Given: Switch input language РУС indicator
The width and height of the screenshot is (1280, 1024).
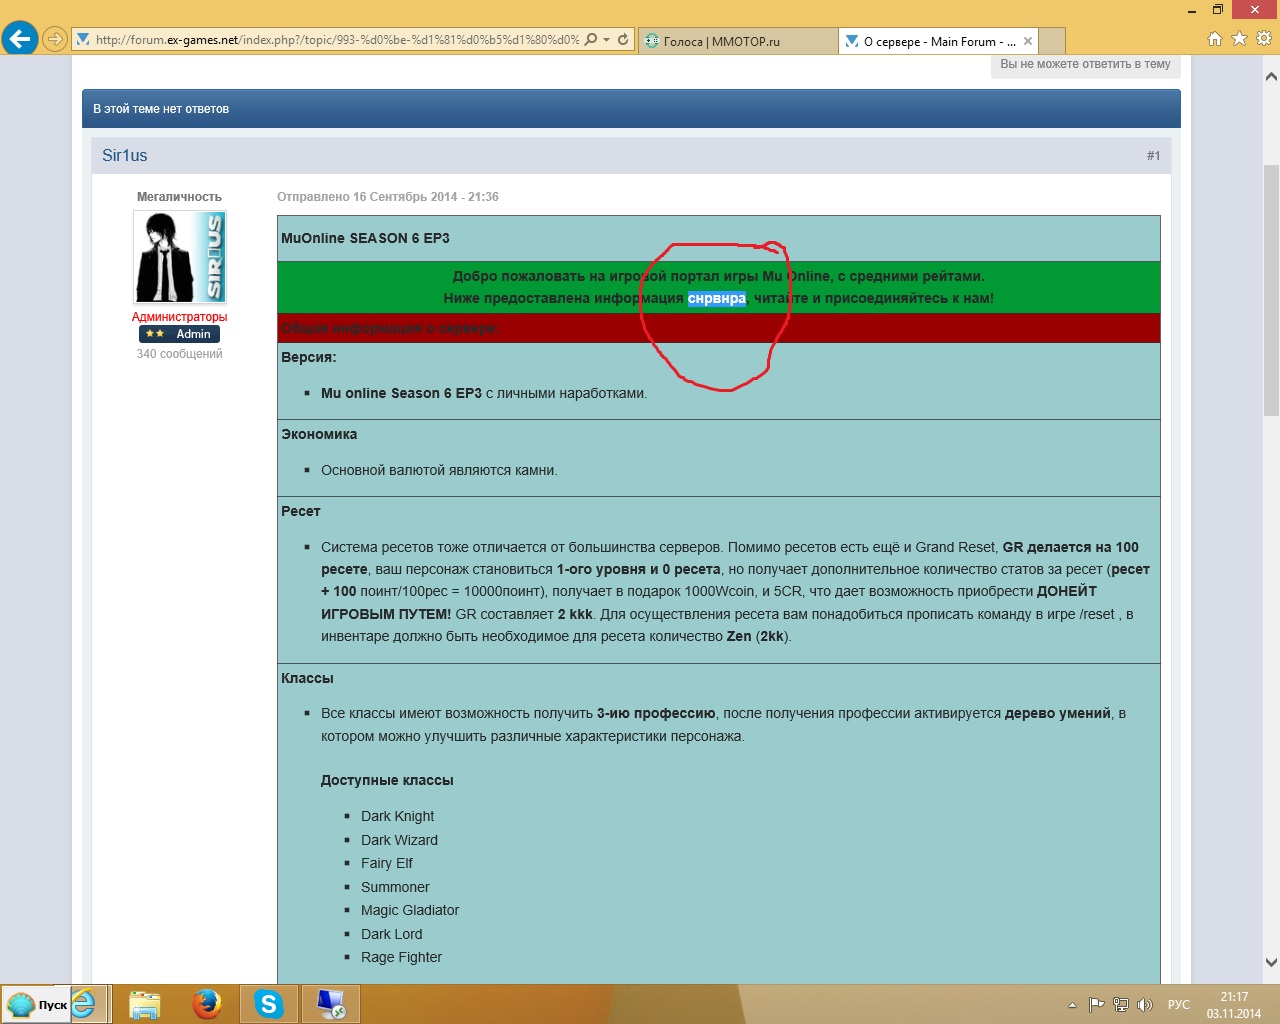Looking at the screenshot, I should [1179, 1005].
